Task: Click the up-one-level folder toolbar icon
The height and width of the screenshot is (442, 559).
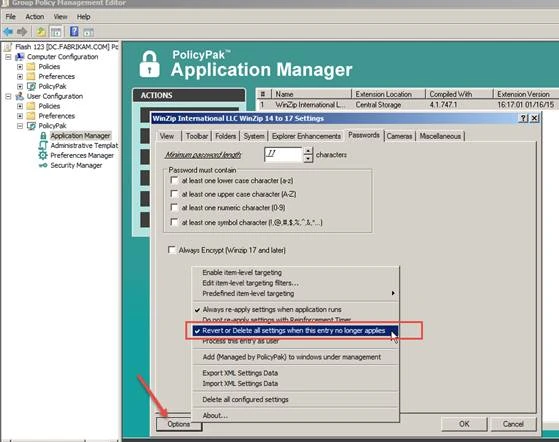Action: tap(41, 32)
